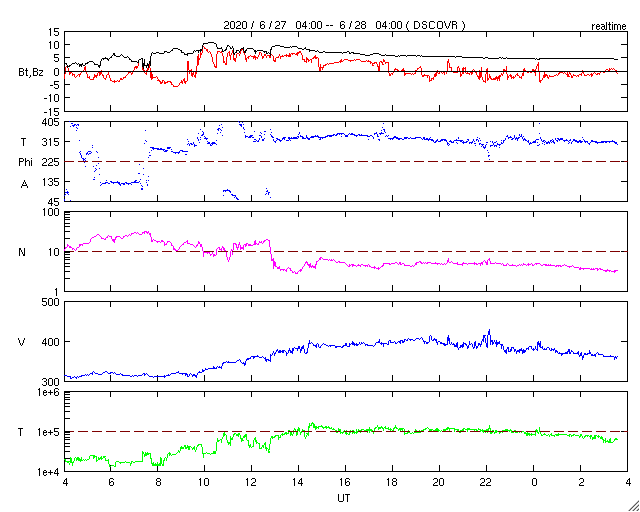Click the "100" tick on the N panel
Screen dimensions: 640x512
pos(51,212)
